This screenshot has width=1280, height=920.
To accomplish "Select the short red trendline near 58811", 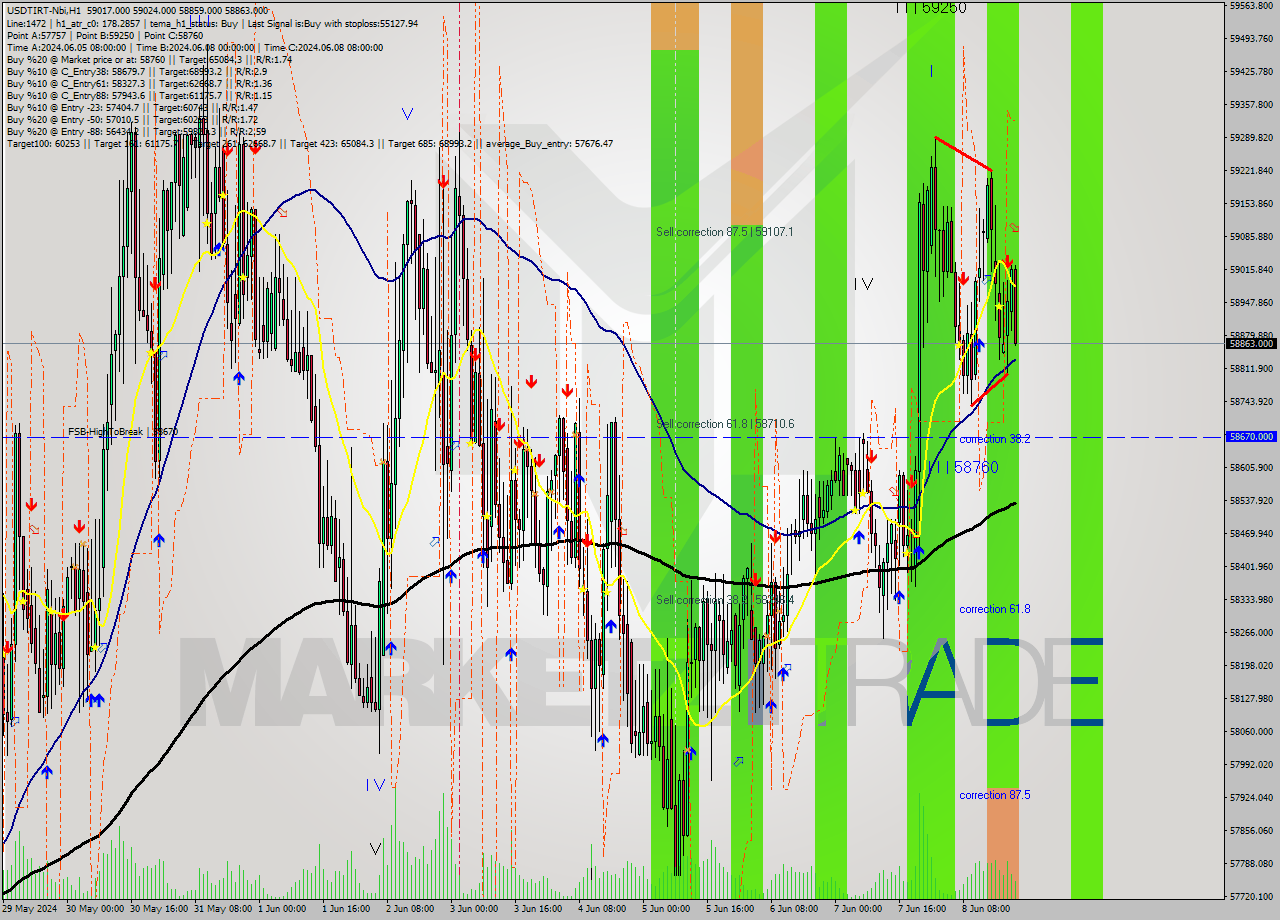I will (x=989, y=388).
